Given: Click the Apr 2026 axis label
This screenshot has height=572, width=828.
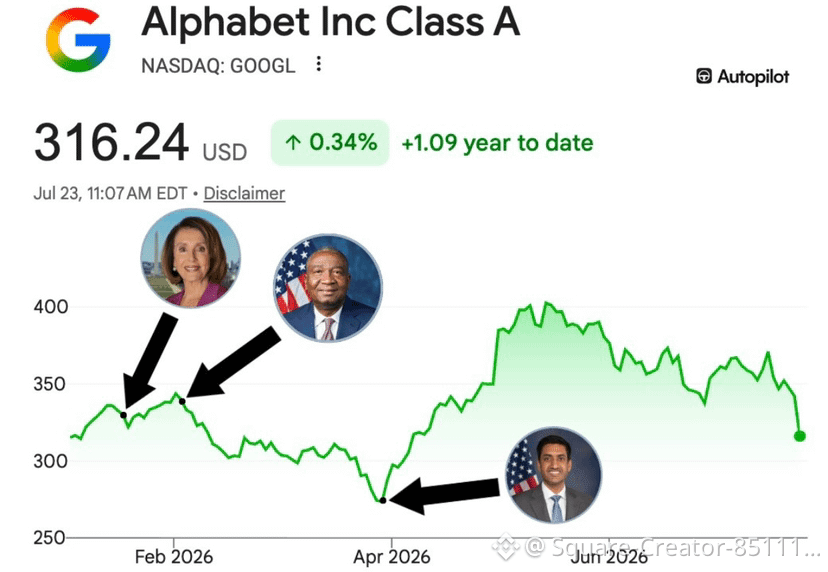Looking at the screenshot, I should click(391, 557).
